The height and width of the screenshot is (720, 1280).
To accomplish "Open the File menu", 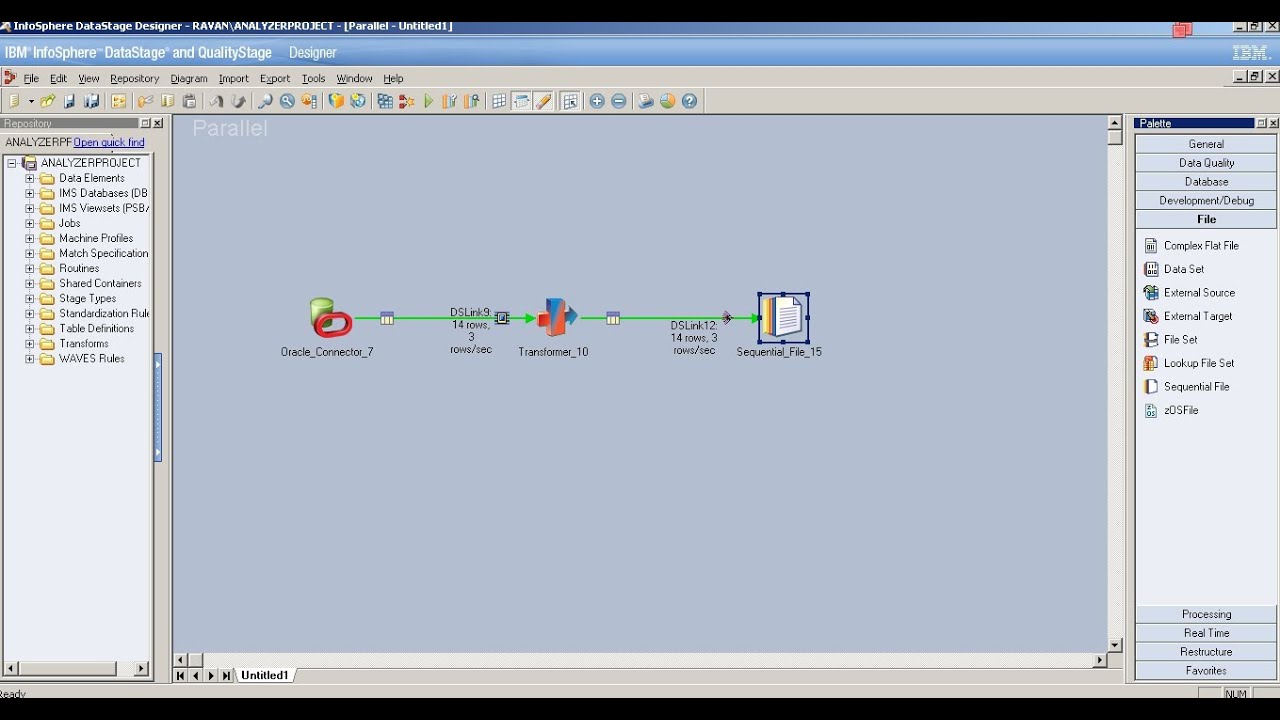I will click(31, 79).
